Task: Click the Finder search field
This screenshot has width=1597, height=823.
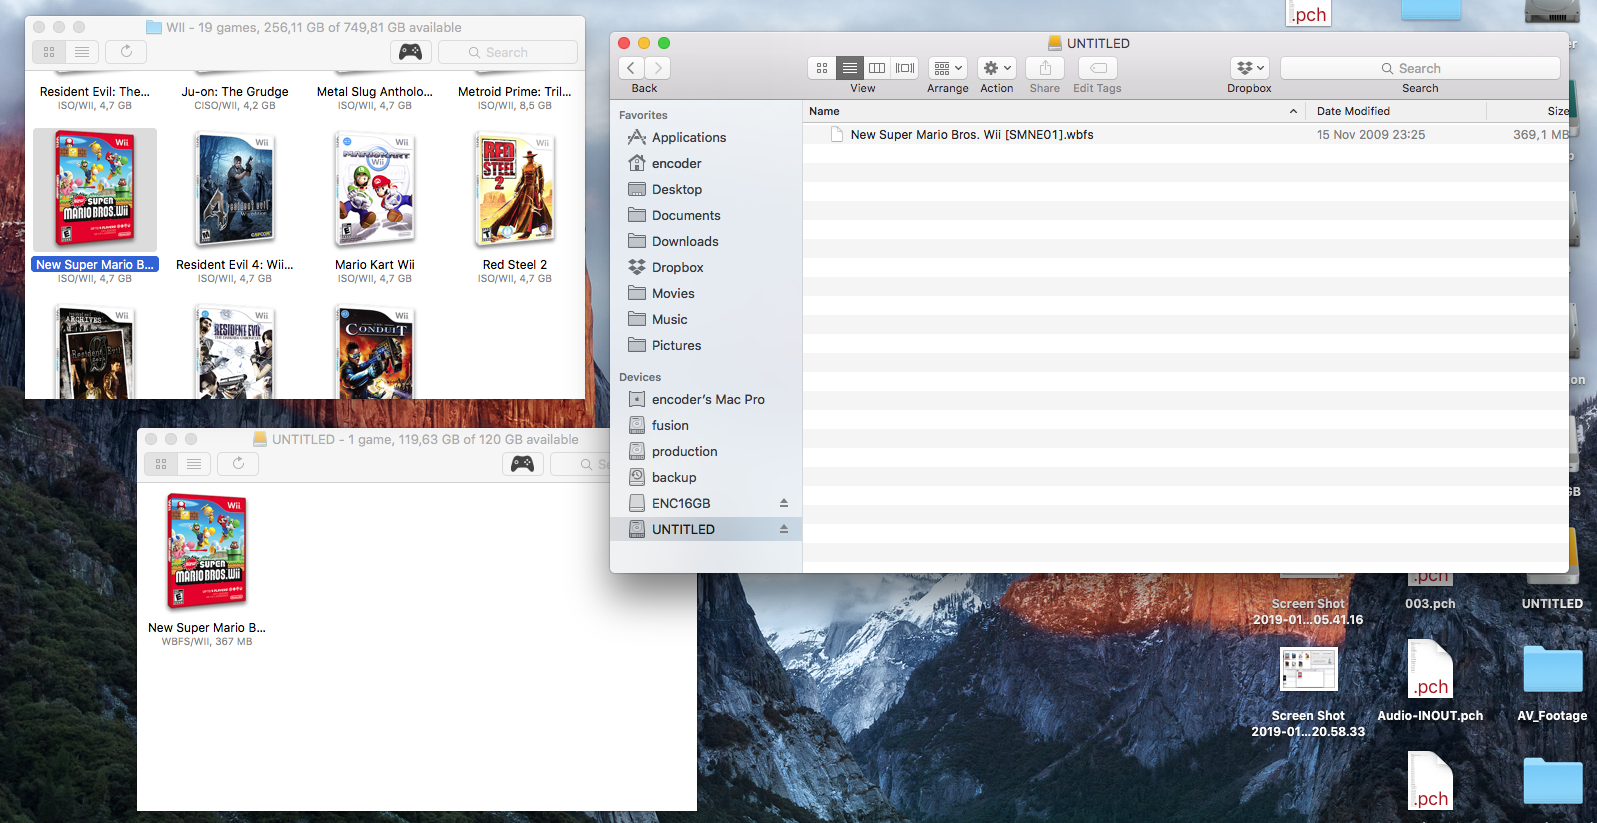Action: (1420, 68)
